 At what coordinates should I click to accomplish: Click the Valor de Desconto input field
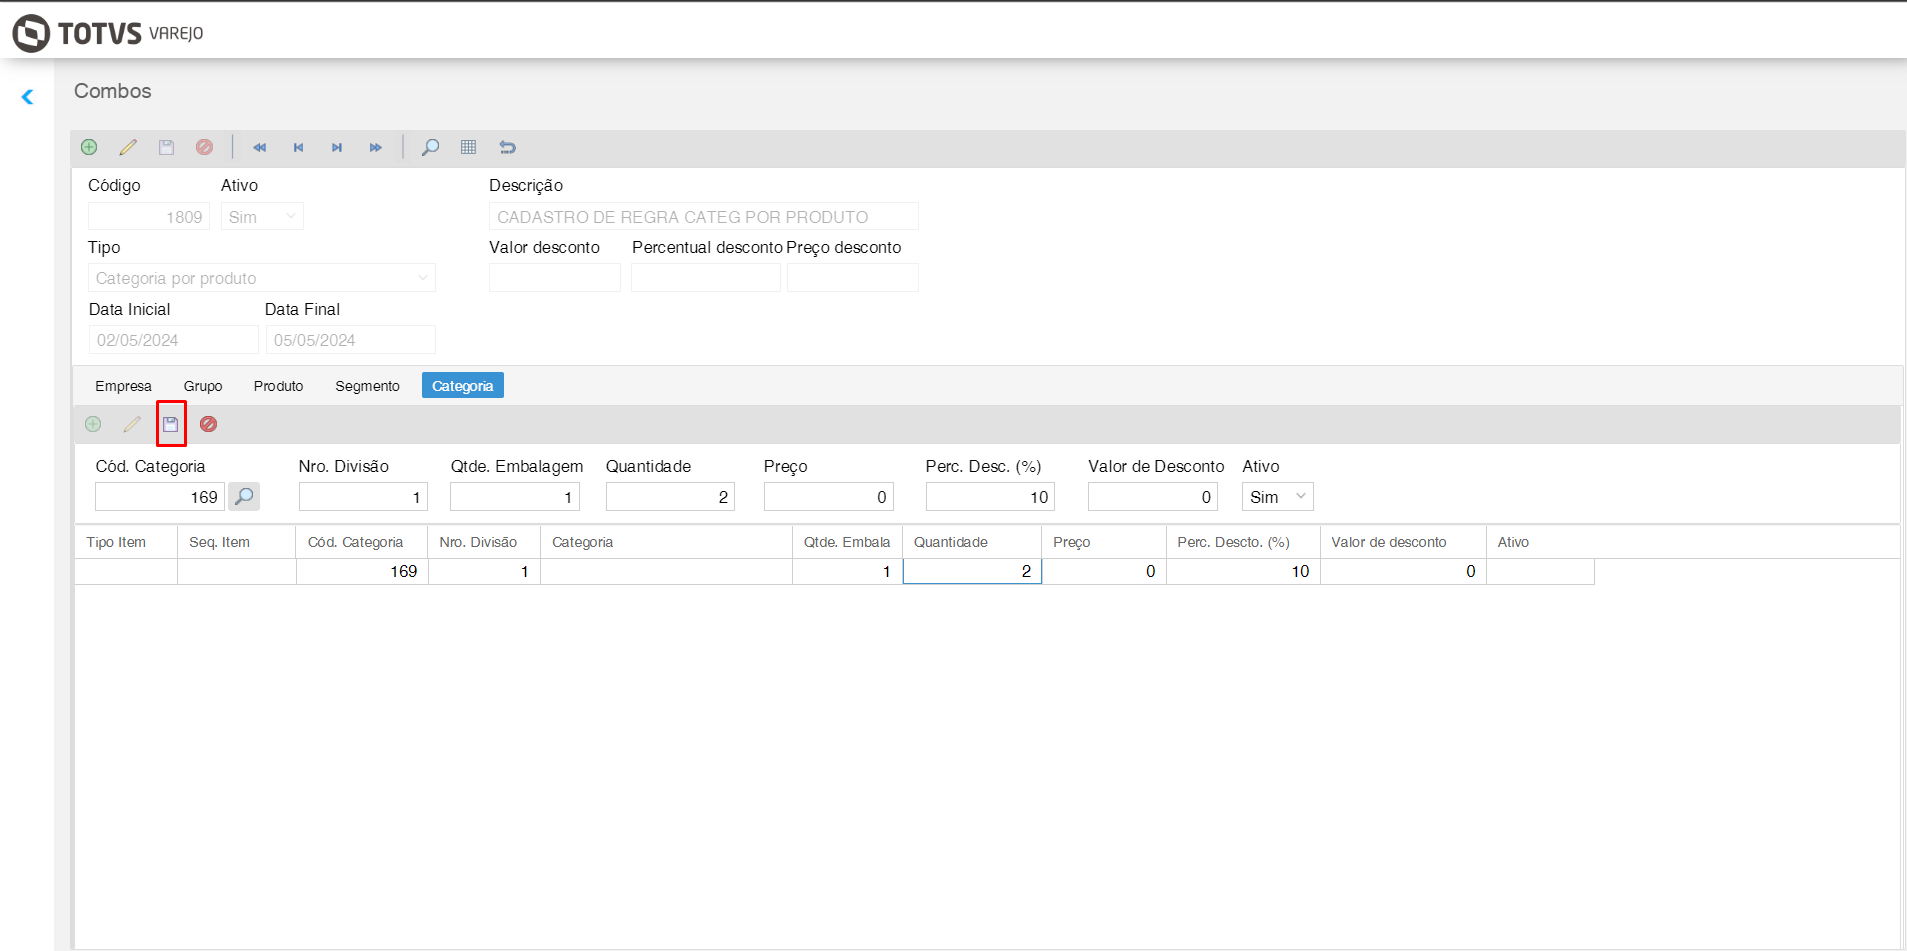(1151, 497)
